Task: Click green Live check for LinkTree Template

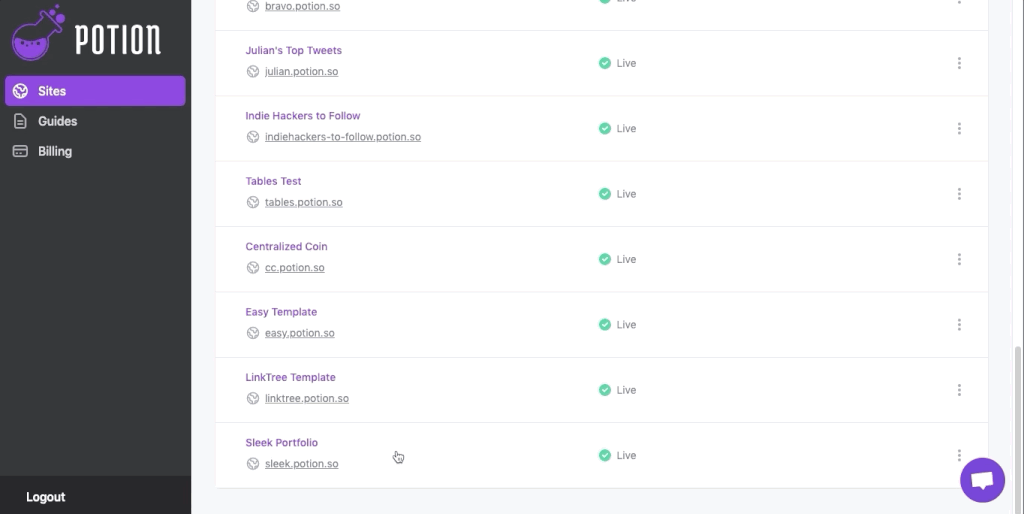Action: coord(605,390)
